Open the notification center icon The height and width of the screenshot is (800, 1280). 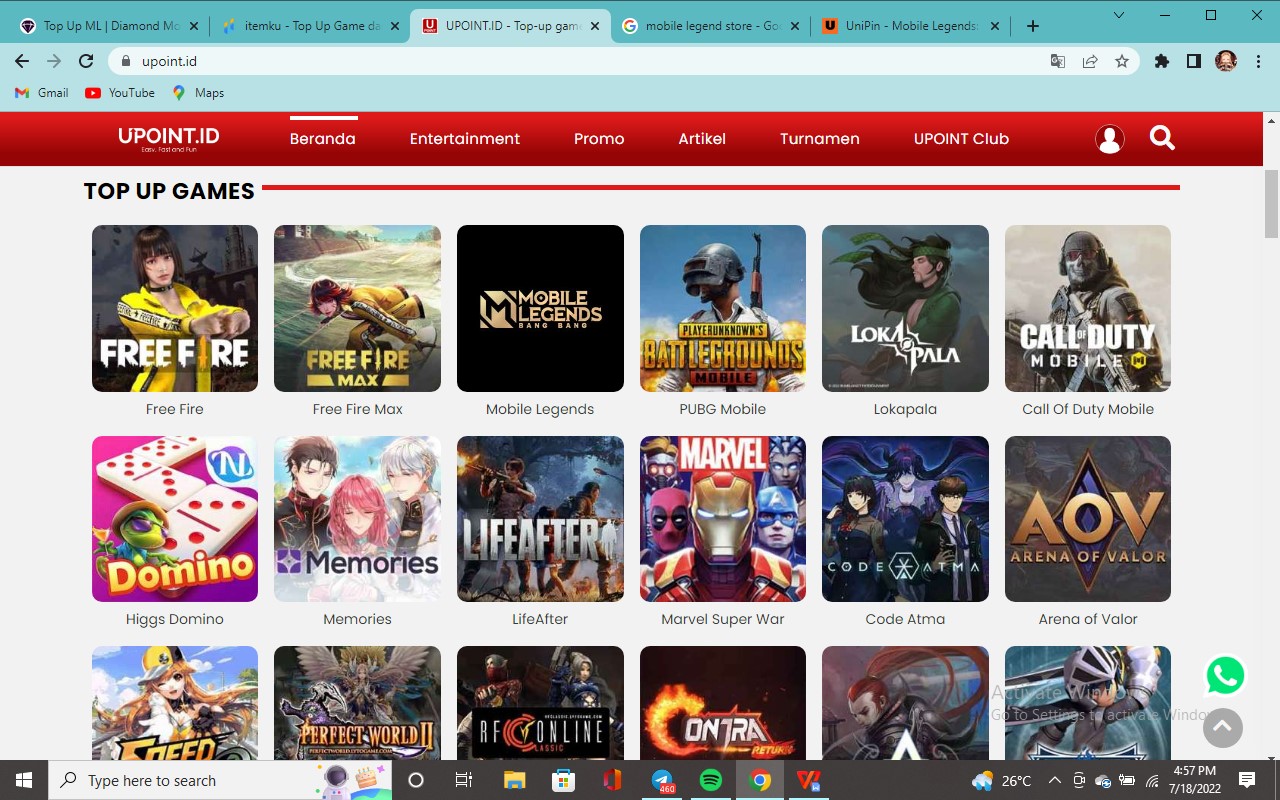pyautogui.click(x=1247, y=780)
